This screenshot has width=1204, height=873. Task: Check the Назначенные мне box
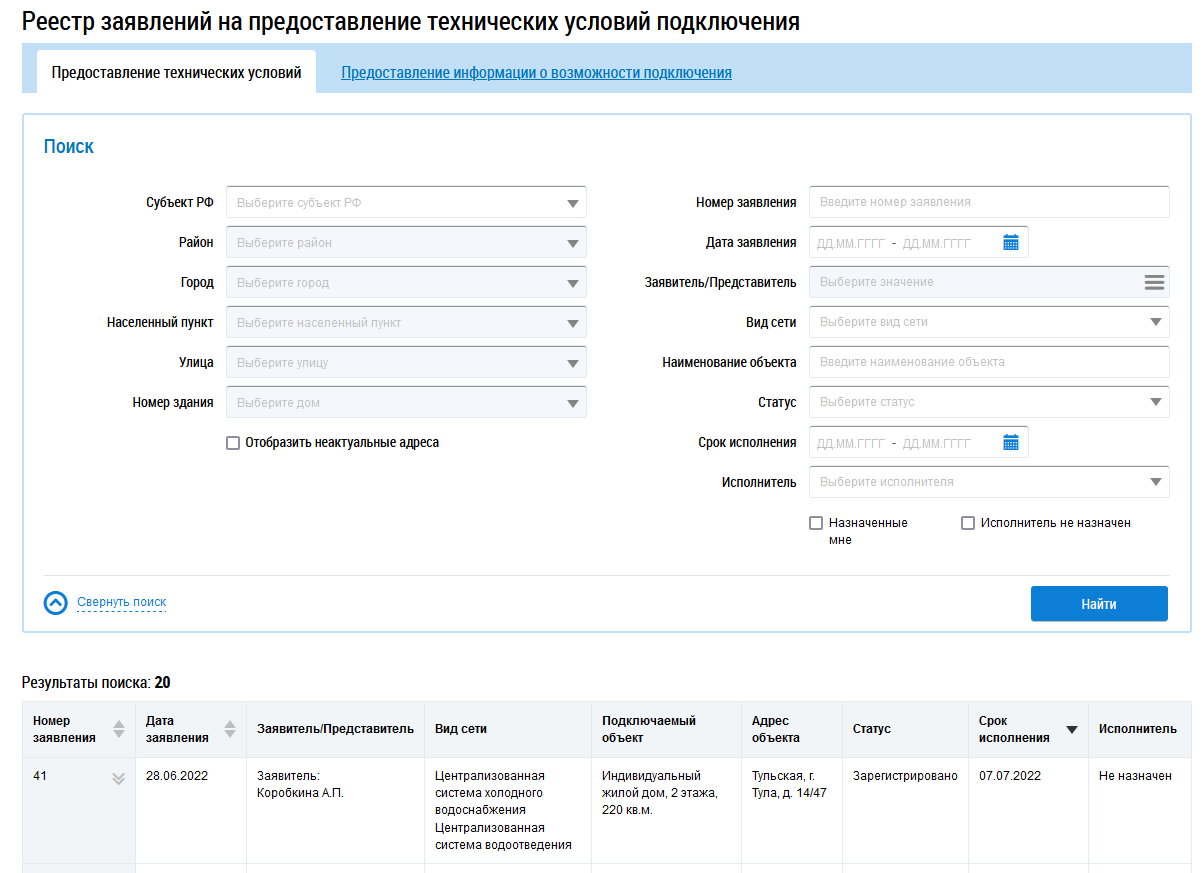pos(816,523)
